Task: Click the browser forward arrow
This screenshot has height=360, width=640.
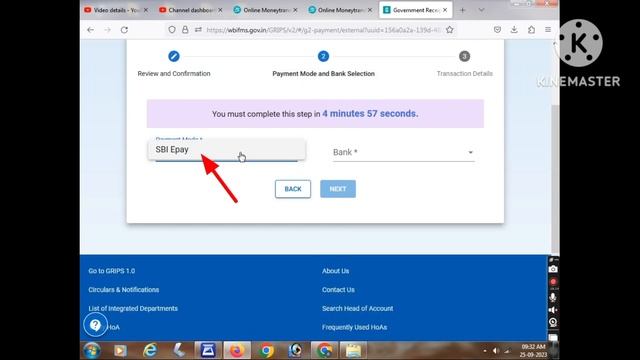Action: click(x=107, y=30)
